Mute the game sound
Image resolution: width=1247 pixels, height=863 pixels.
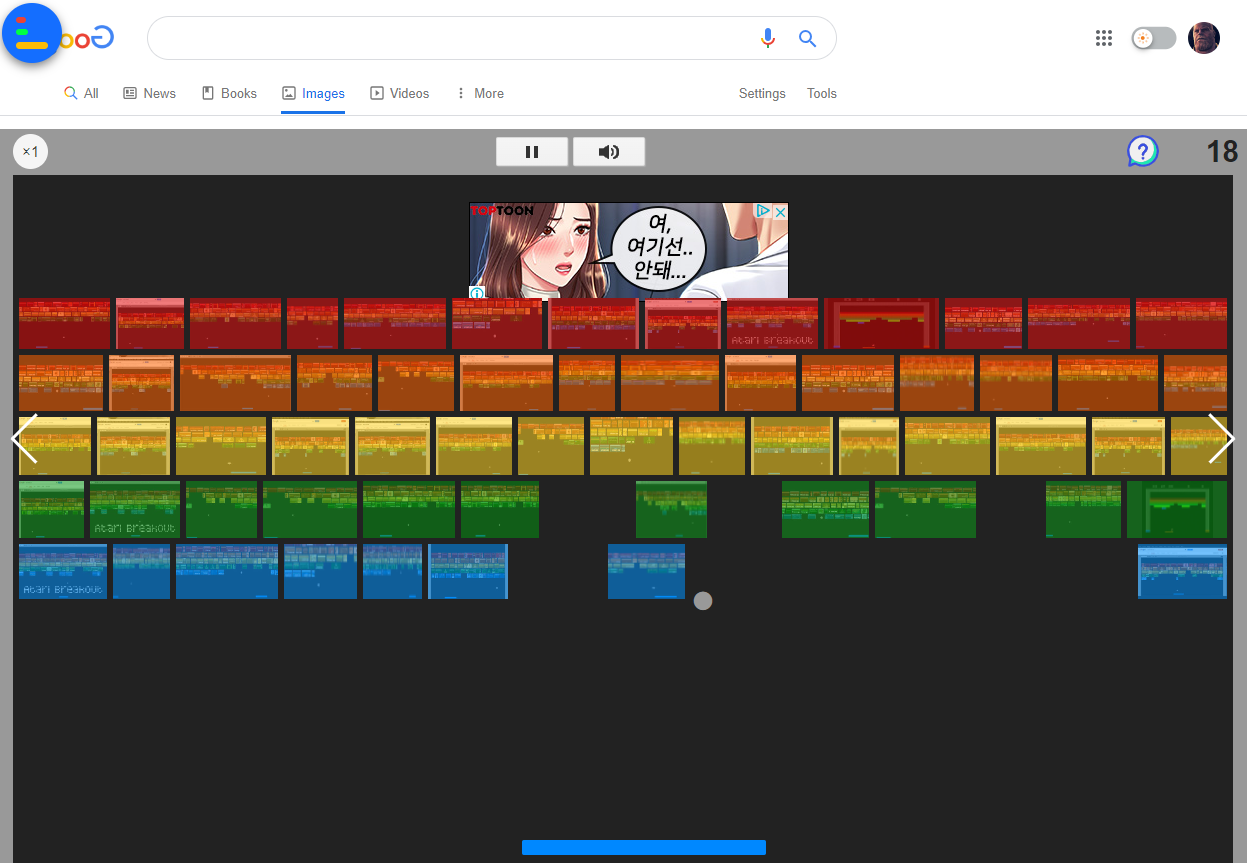[608, 152]
